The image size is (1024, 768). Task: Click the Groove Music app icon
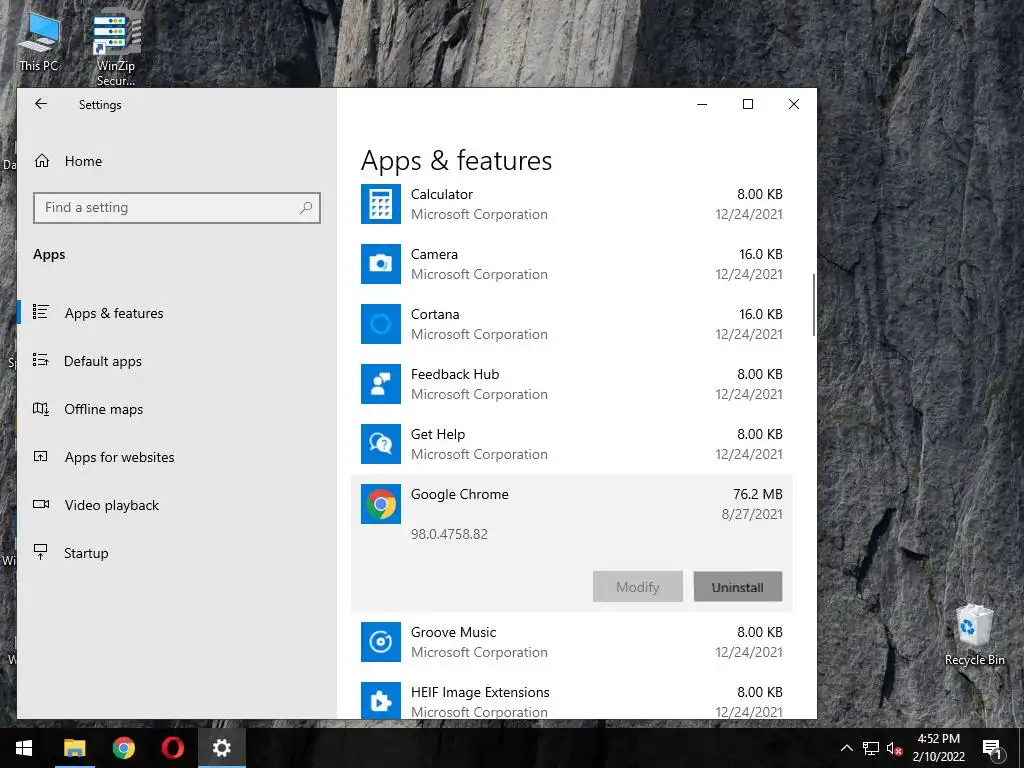pyautogui.click(x=381, y=642)
